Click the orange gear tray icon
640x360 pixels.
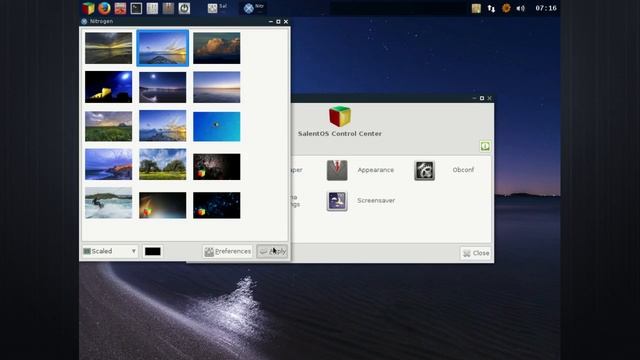click(x=506, y=8)
